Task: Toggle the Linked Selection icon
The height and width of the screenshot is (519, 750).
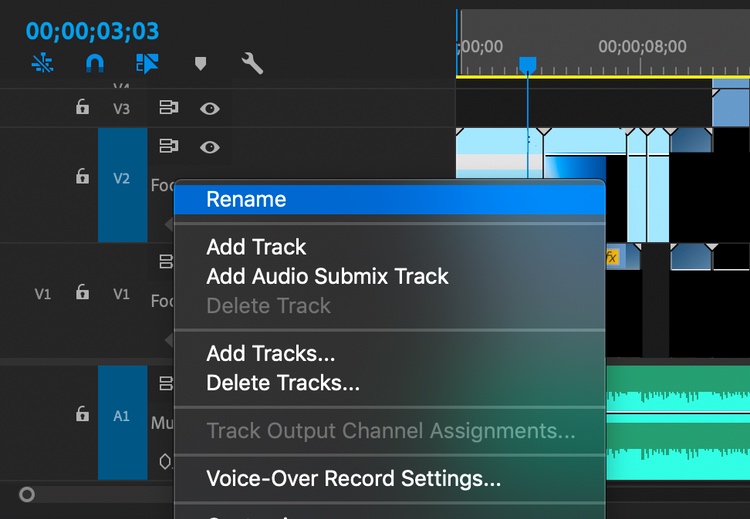Action: pyautogui.click(x=147, y=64)
